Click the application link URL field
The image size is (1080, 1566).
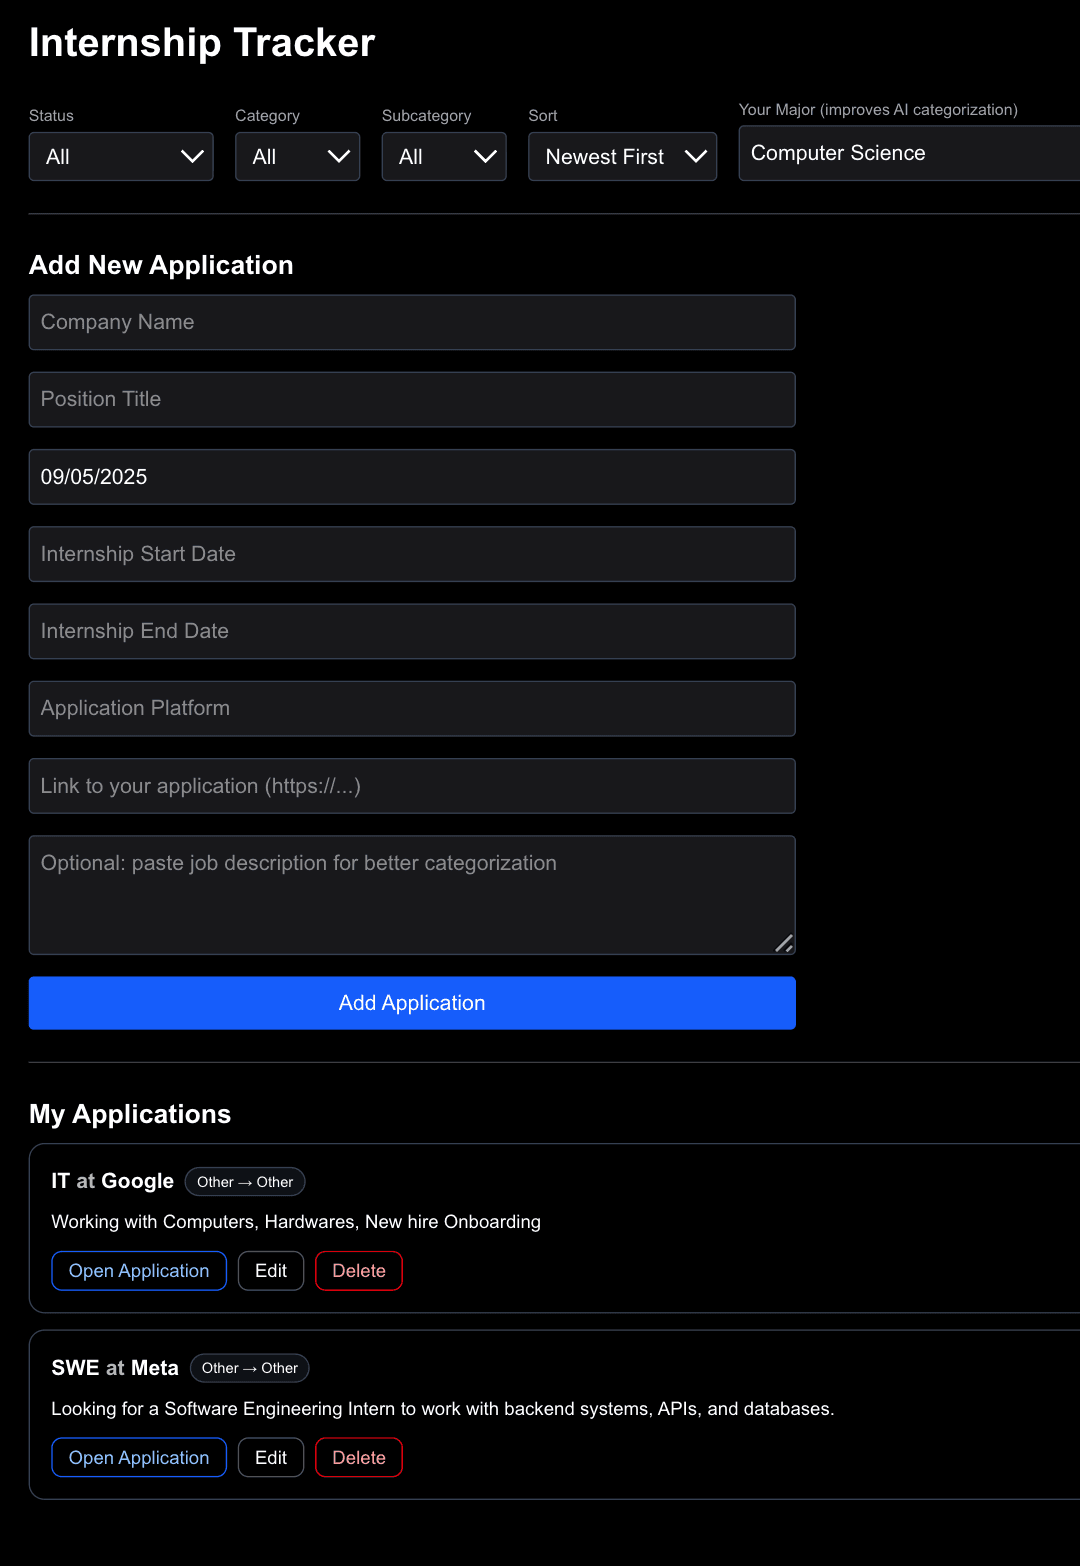click(x=412, y=786)
